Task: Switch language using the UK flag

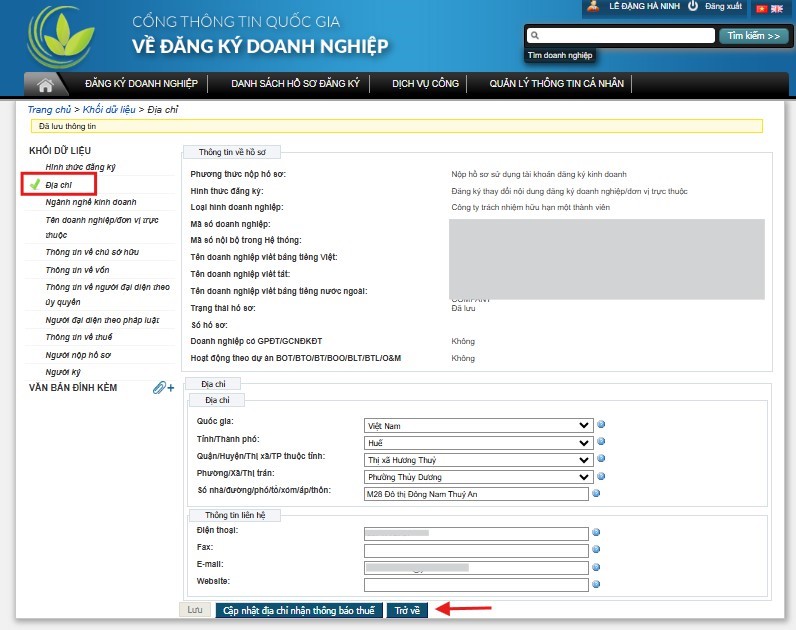Action: 776,8
